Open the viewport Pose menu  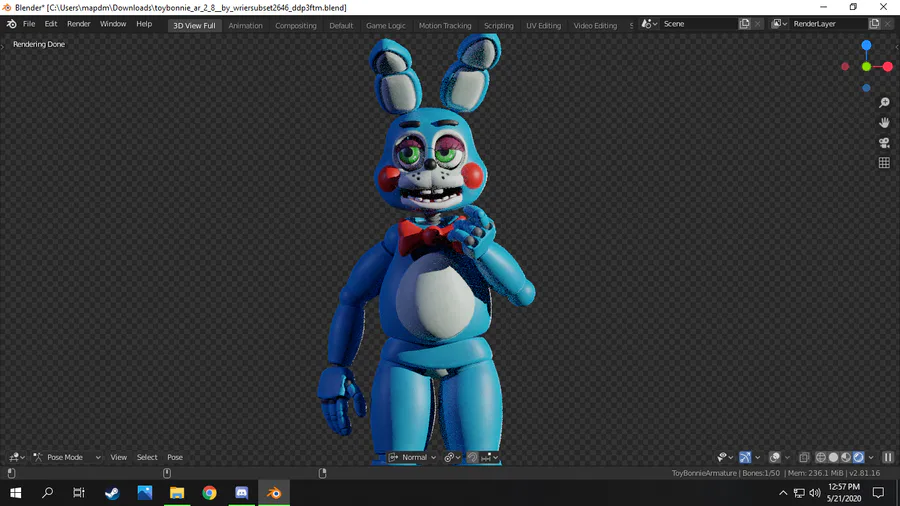175,457
